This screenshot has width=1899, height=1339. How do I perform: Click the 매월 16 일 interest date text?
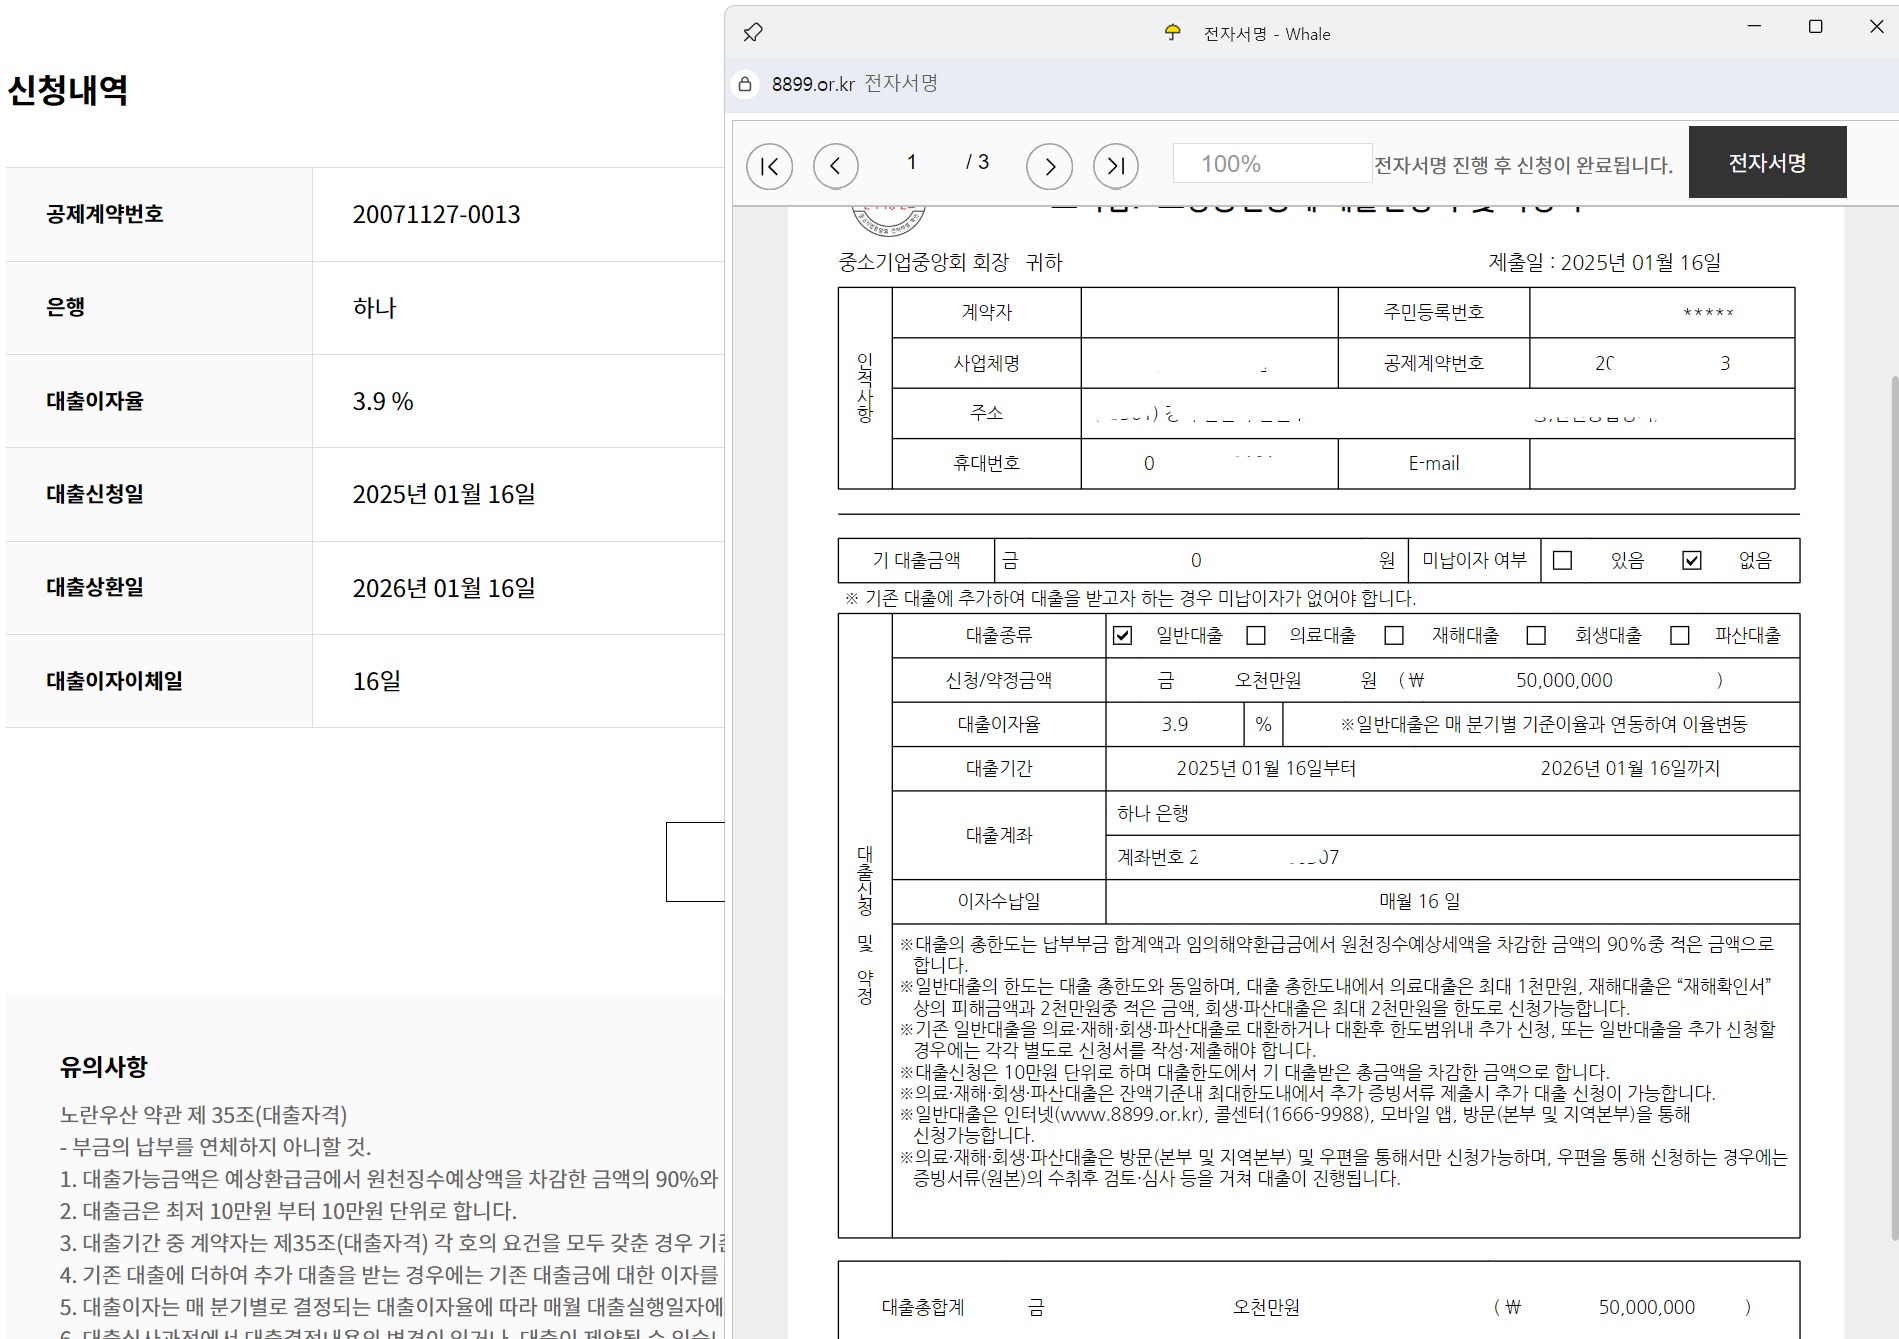coord(1420,902)
